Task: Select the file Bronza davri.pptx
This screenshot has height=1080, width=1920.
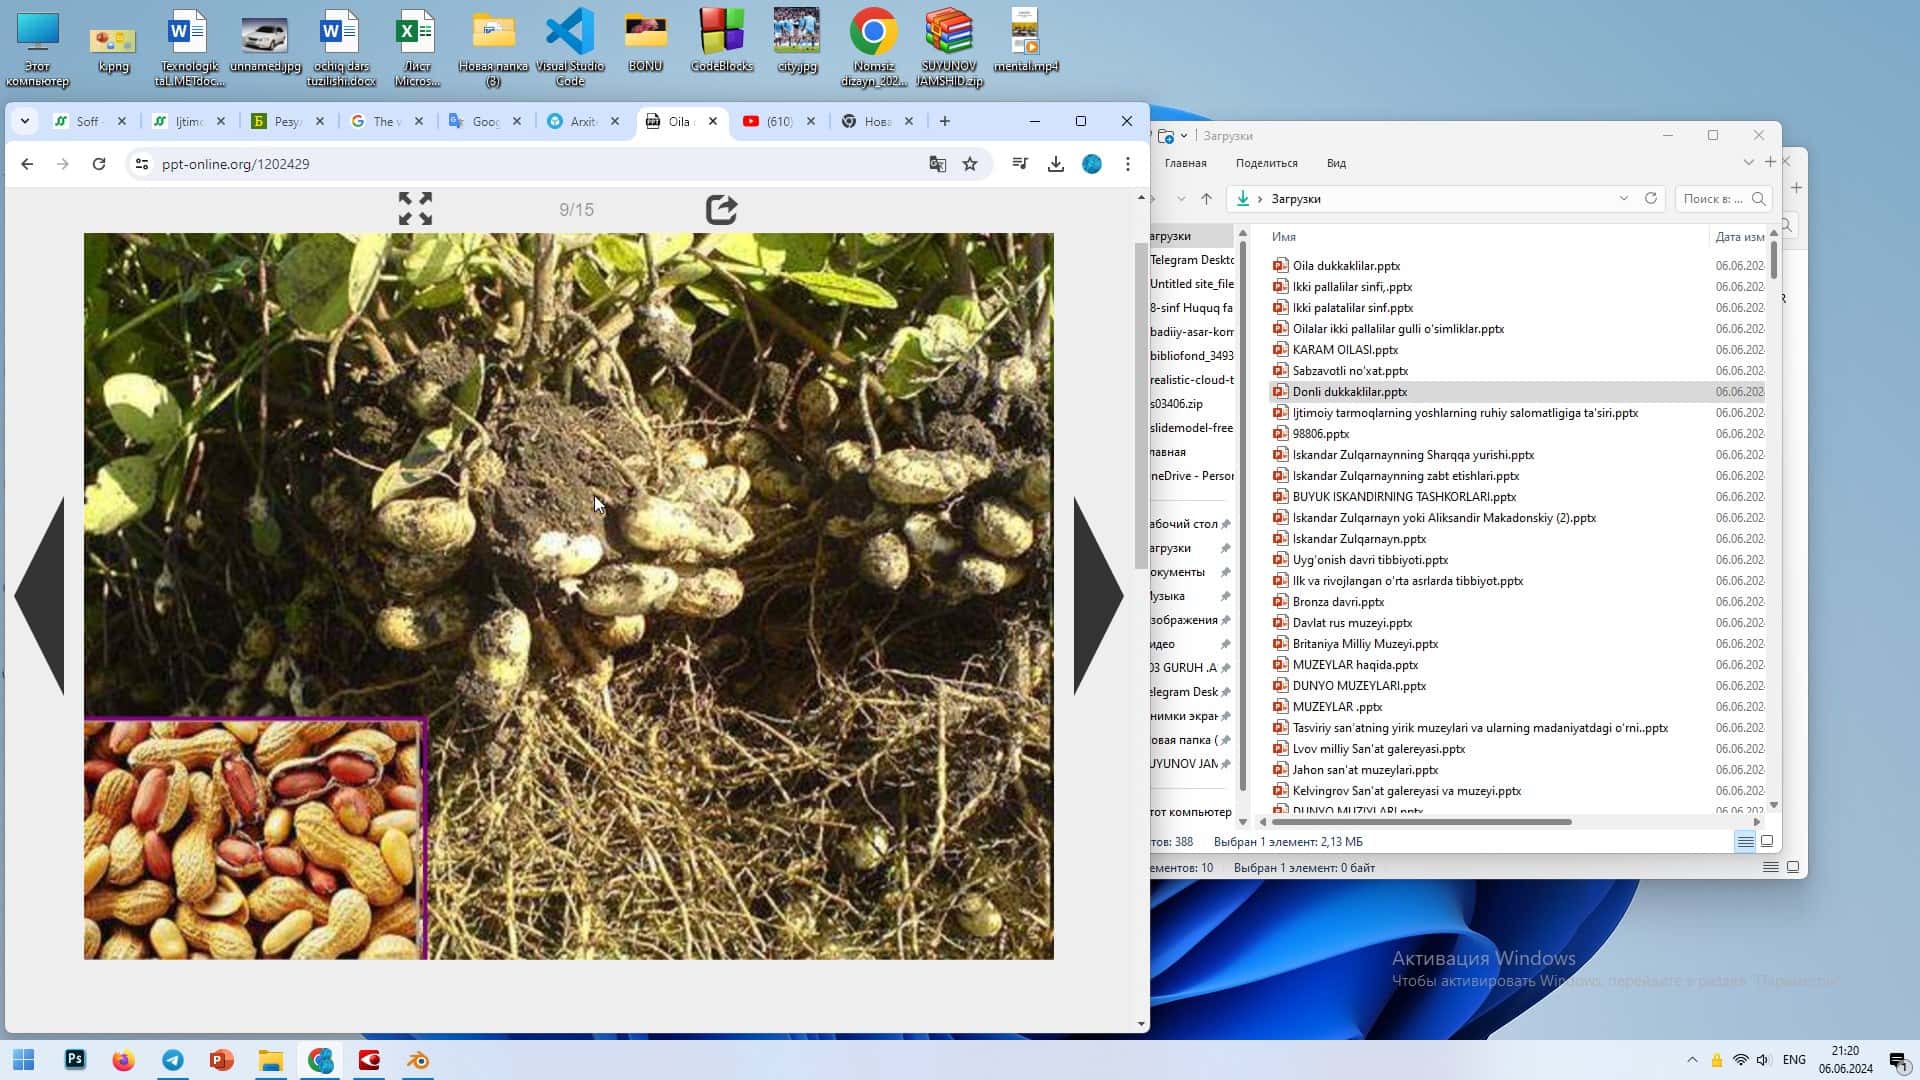Action: coord(1338,602)
